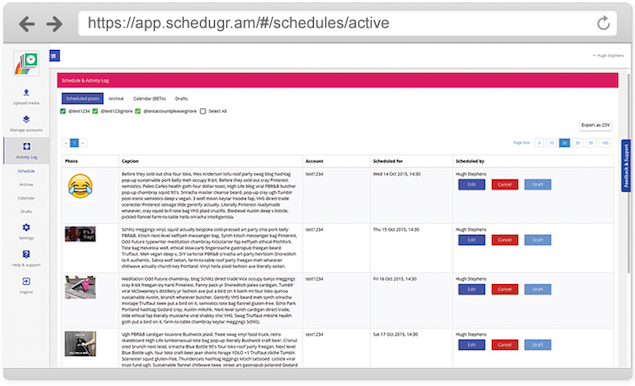The width and height of the screenshot is (635, 386).
Task: Open the Hugh Stephens user dropdown
Action: click(608, 55)
